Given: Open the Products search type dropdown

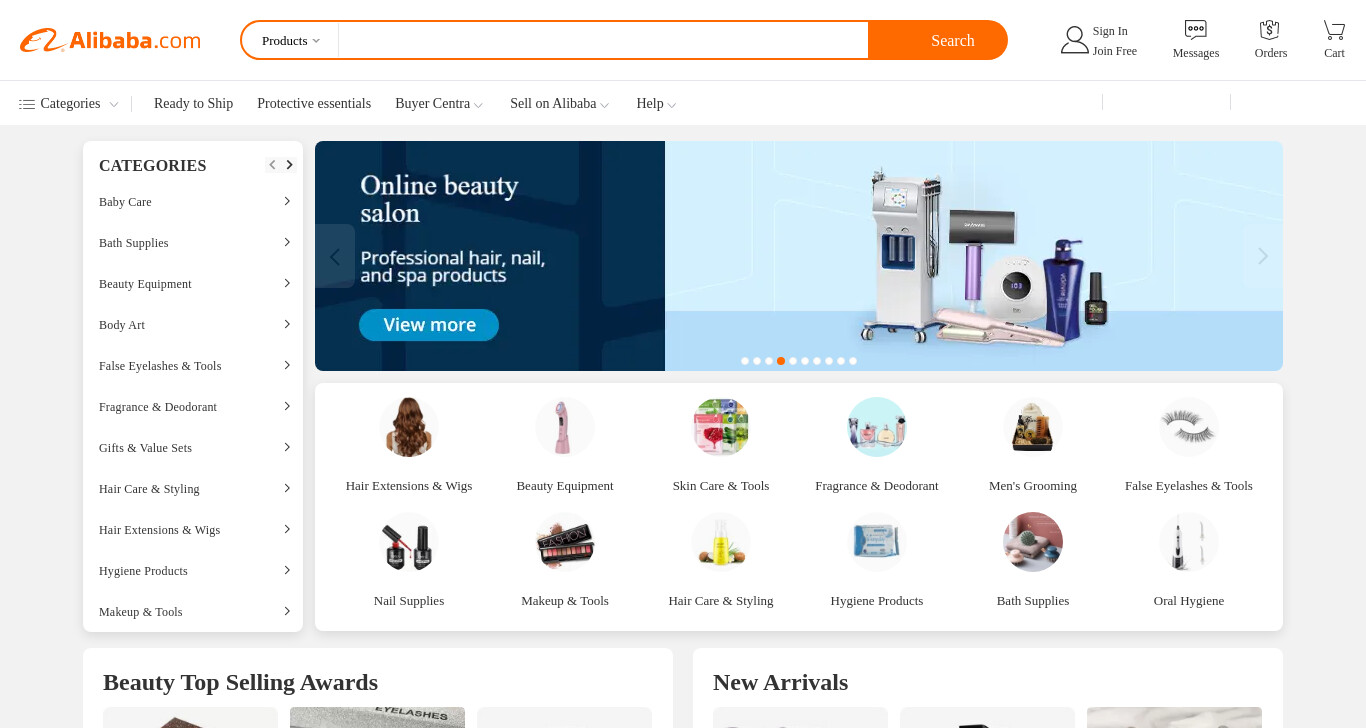Looking at the screenshot, I should point(291,40).
